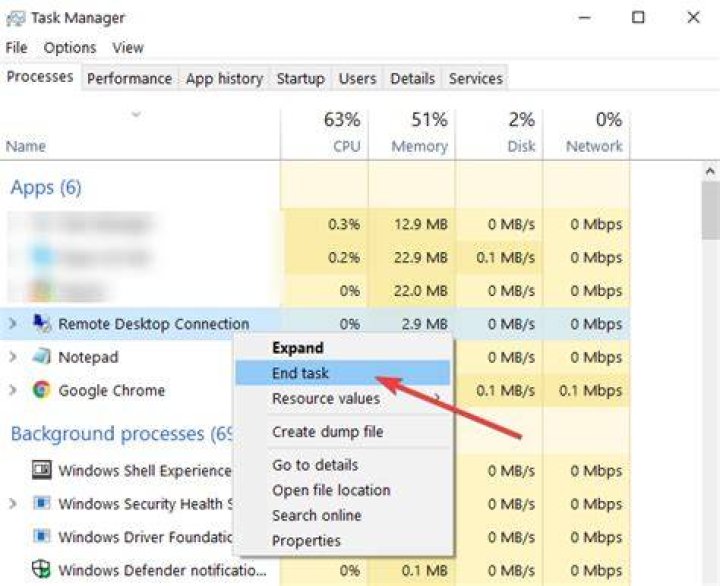Click the 0.3% CPU value
Viewport: 720px width, 586px height.
pos(344,224)
